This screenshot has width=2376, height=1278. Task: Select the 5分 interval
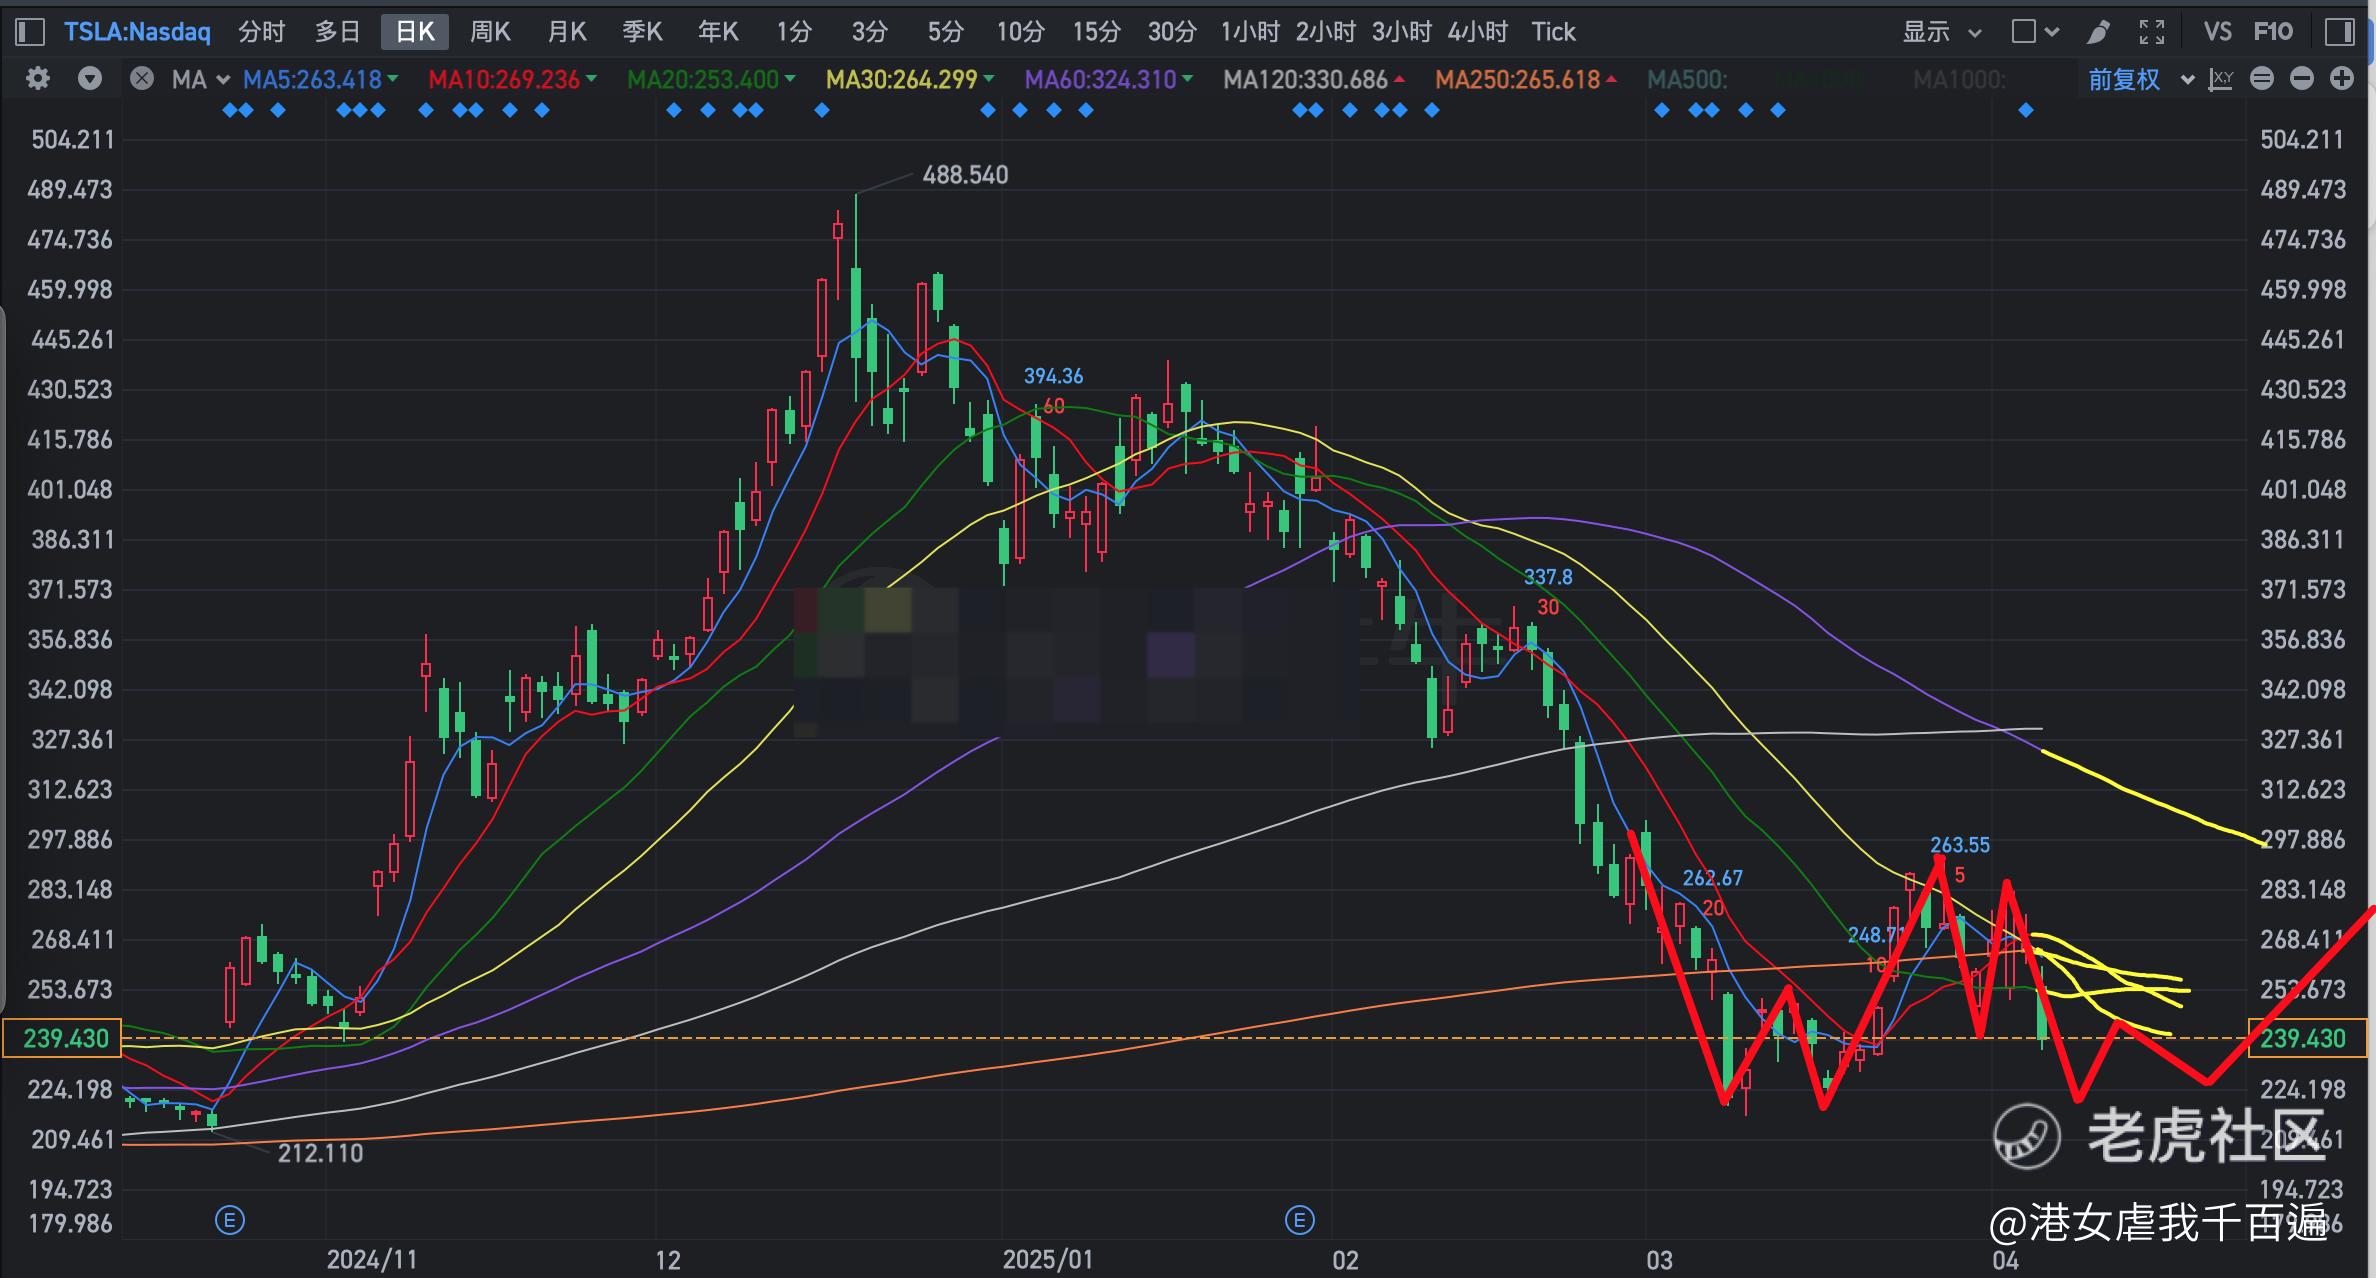click(945, 32)
